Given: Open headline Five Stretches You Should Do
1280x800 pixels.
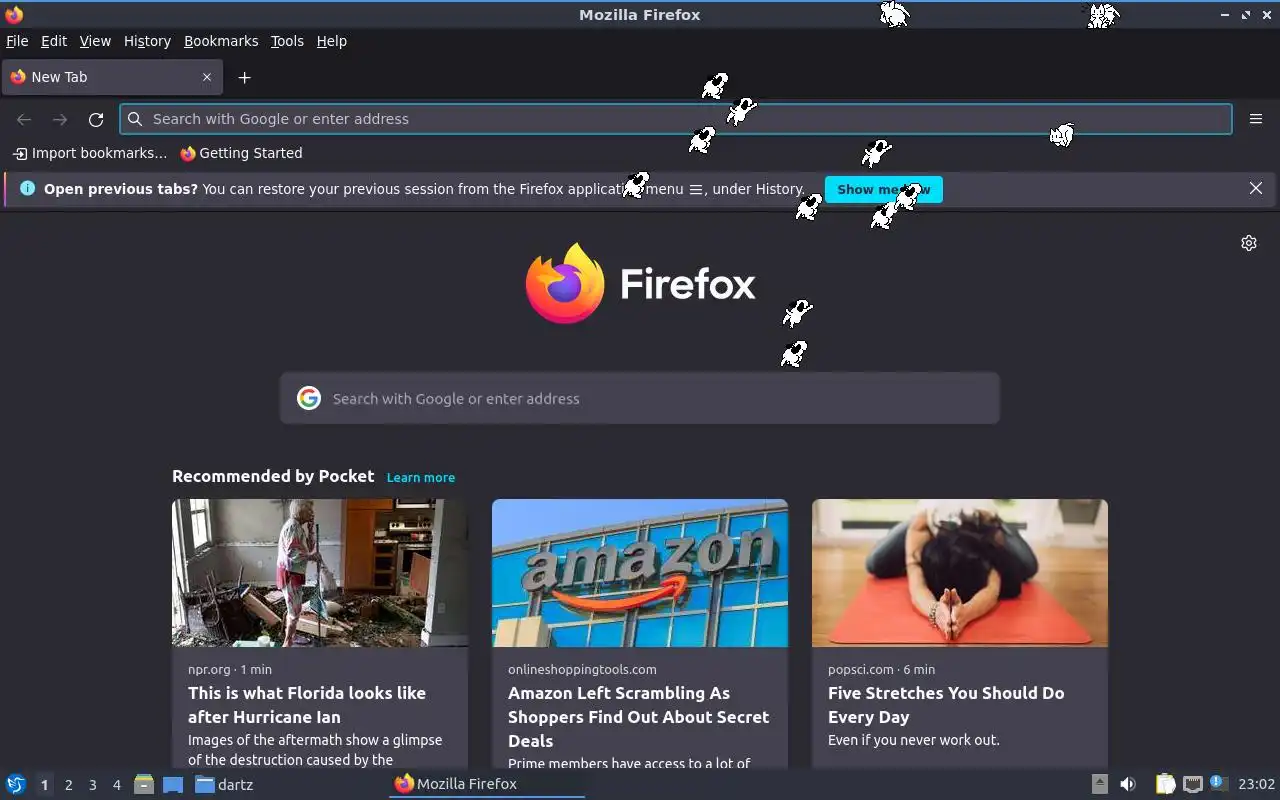Looking at the screenshot, I should [x=946, y=705].
